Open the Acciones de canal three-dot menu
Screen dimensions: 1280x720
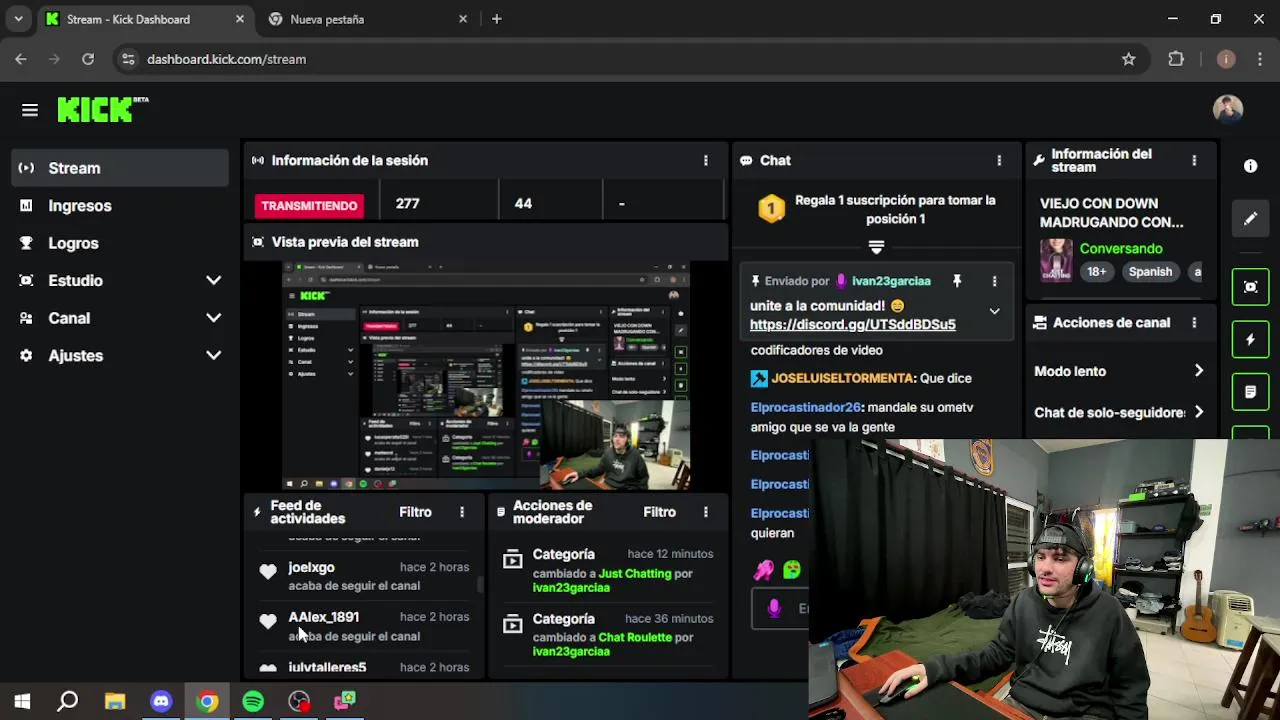1194,323
